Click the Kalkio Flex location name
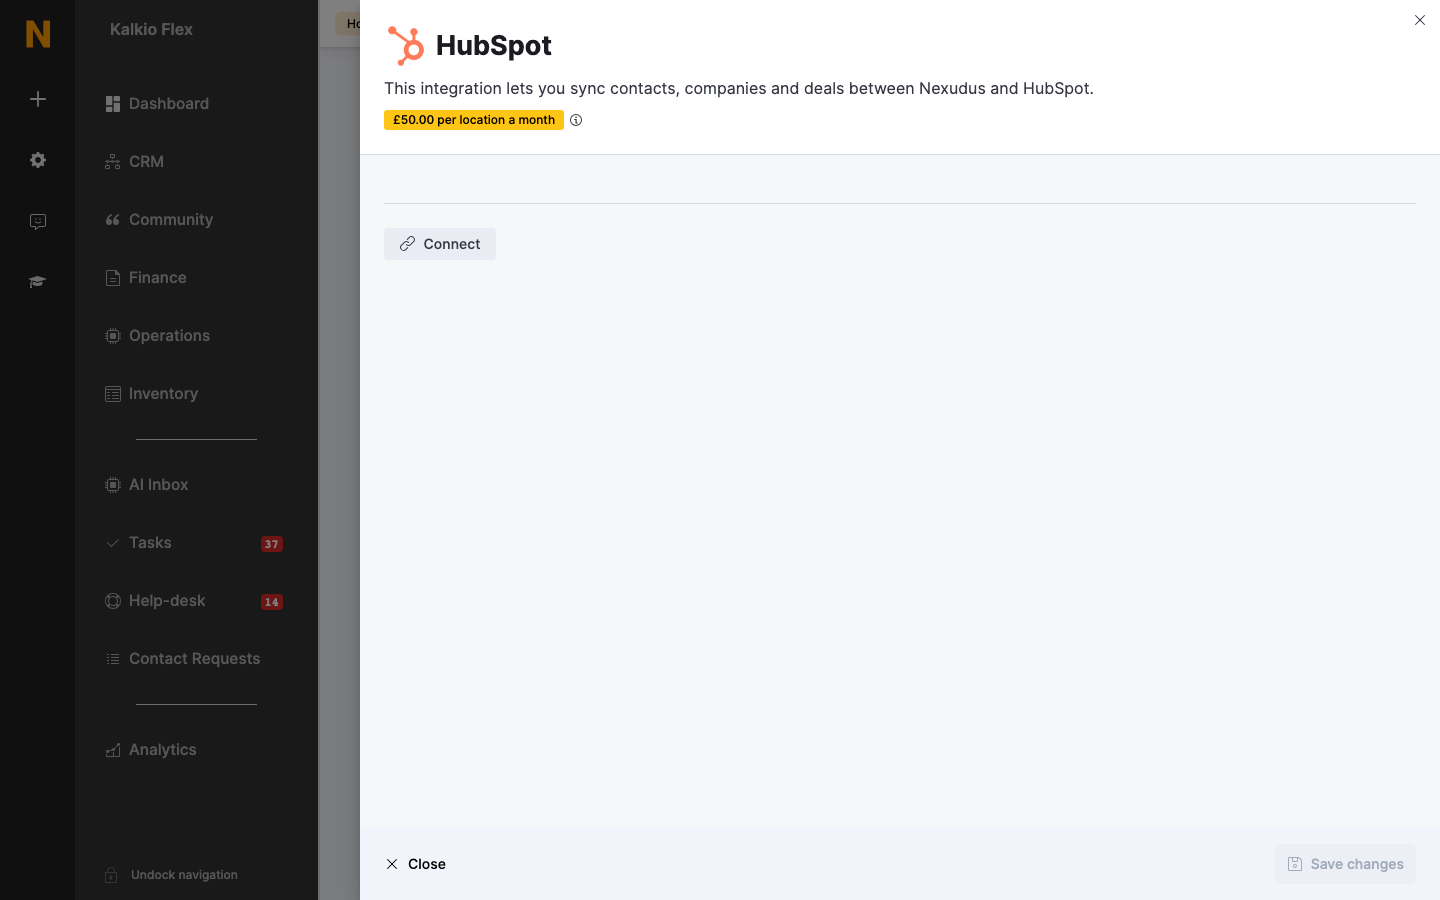Viewport: 1440px width, 900px height. (151, 30)
